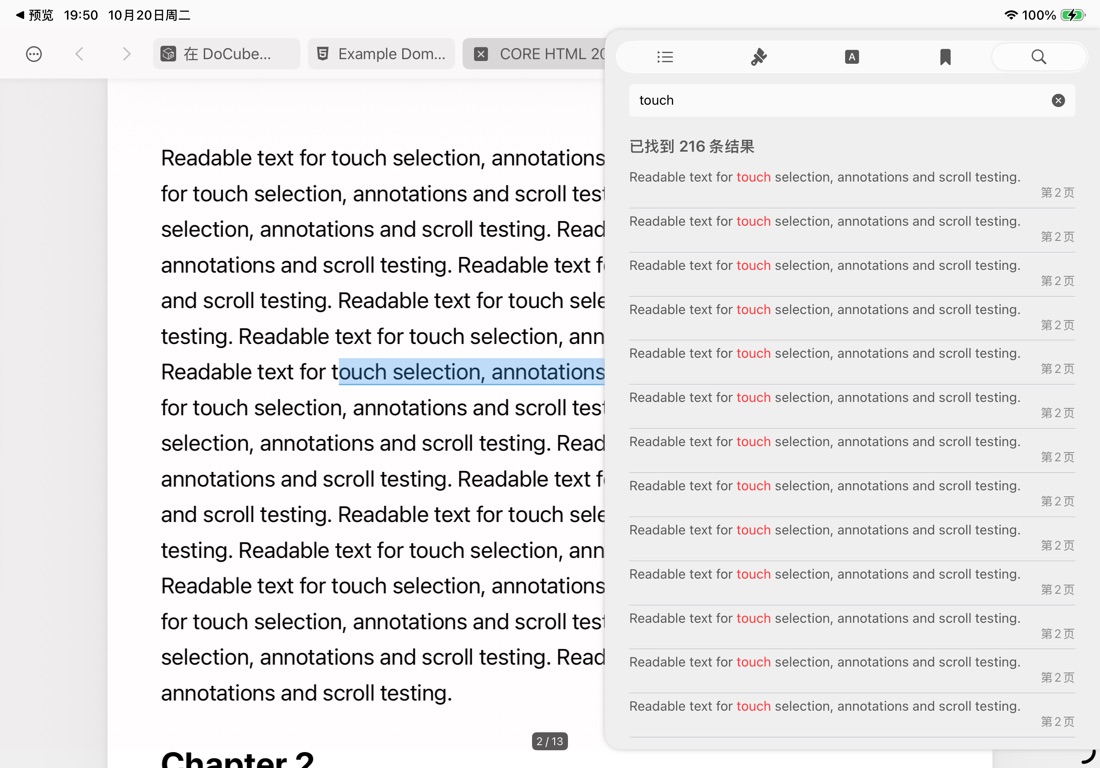Click the 2 / 13 page indicator

click(549, 741)
